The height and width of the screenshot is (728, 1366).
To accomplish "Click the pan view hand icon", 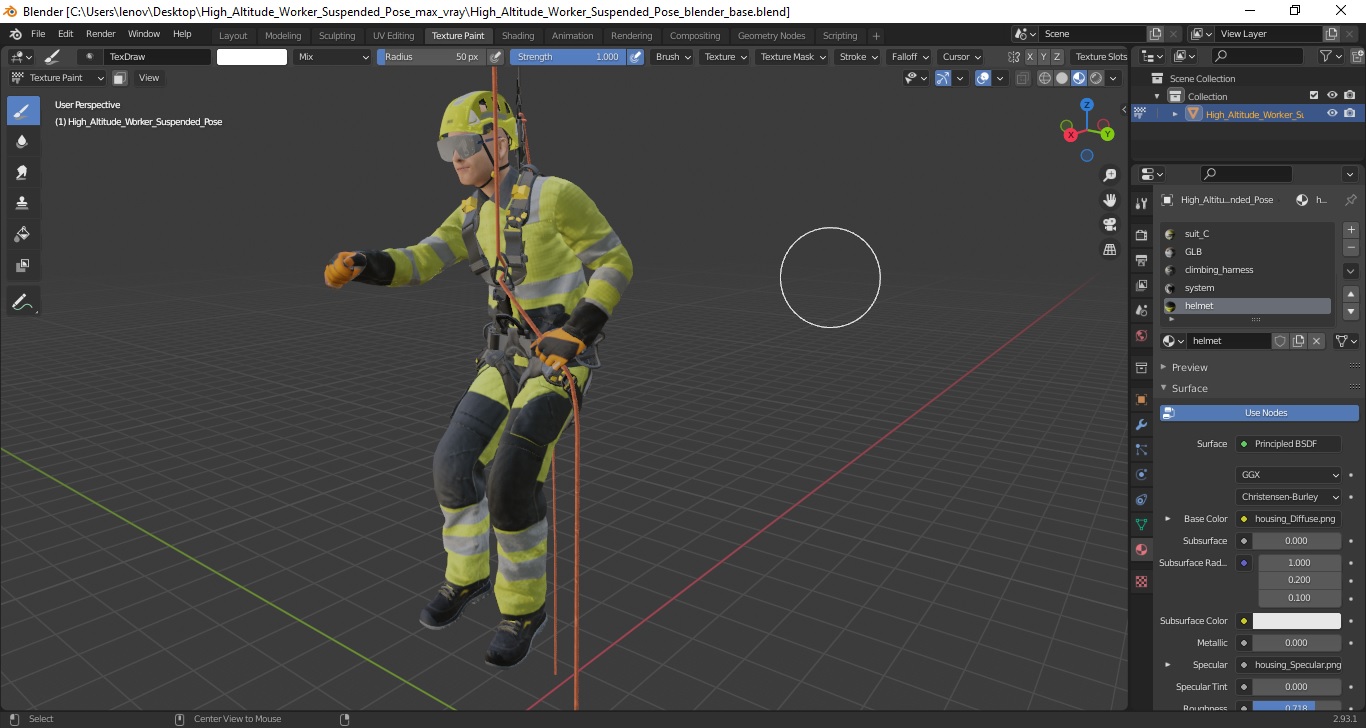I will 1110,200.
